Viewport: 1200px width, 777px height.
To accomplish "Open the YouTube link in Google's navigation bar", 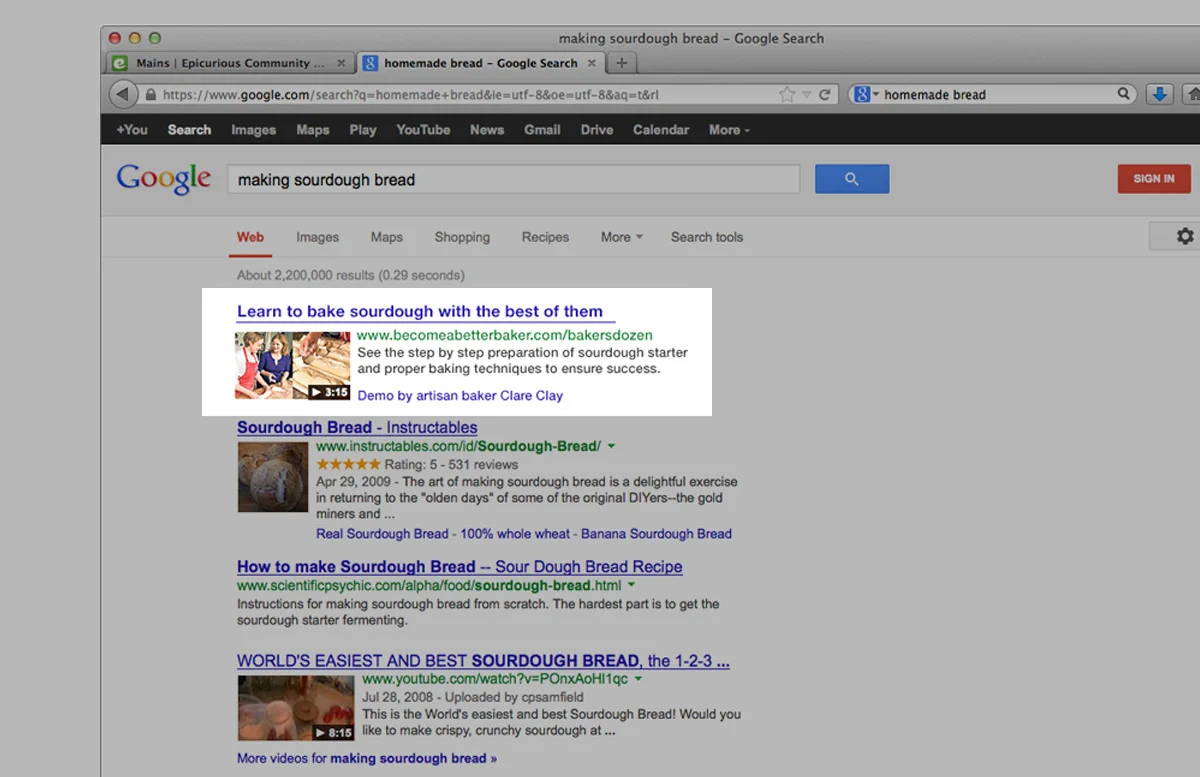I will pyautogui.click(x=423, y=129).
